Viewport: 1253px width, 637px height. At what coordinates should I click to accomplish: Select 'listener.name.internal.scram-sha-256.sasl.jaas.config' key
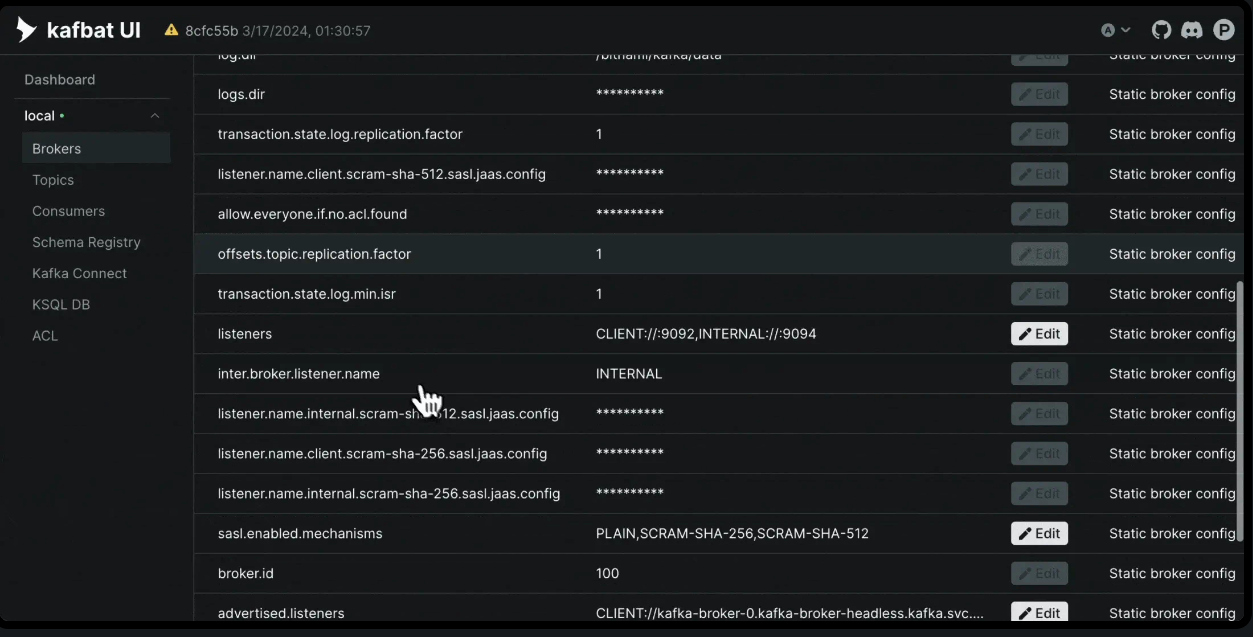(x=389, y=494)
